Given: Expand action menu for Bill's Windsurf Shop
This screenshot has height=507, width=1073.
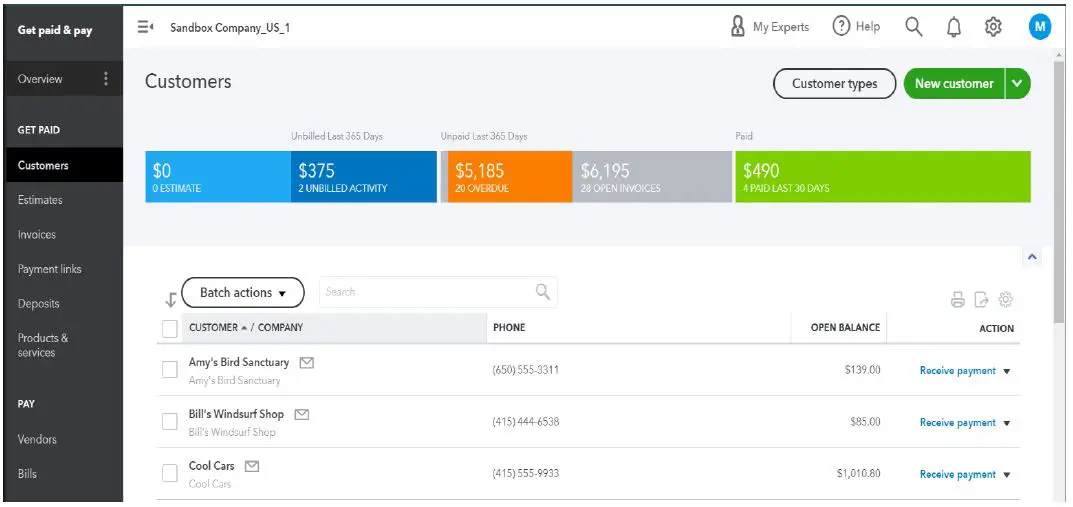Looking at the screenshot, I should tap(1007, 424).
